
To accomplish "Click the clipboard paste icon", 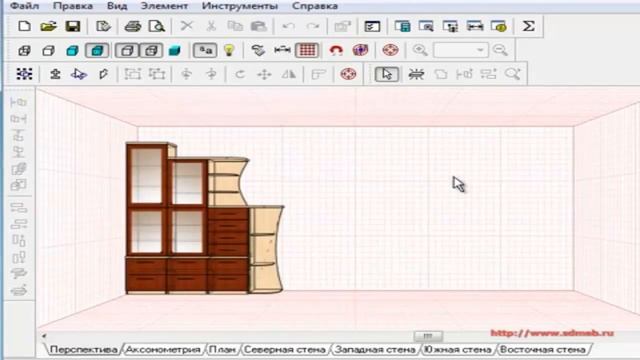I will coord(259,27).
